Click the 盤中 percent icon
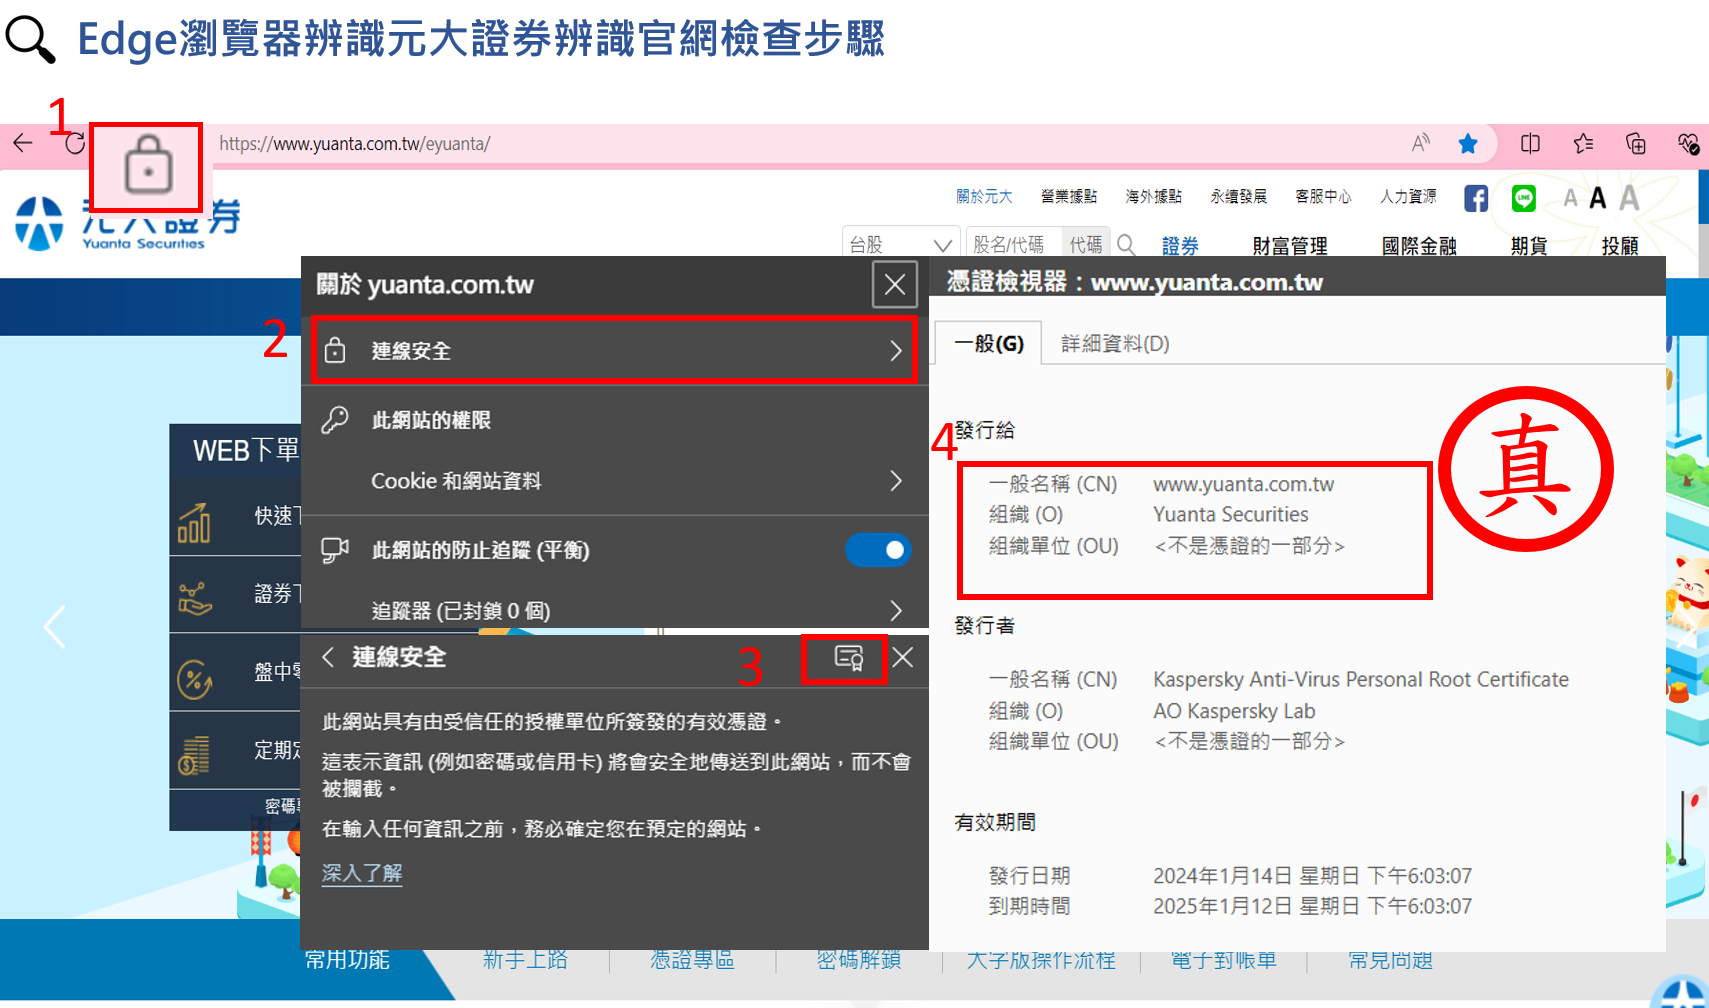The width and height of the screenshot is (1709, 1008). tap(194, 678)
